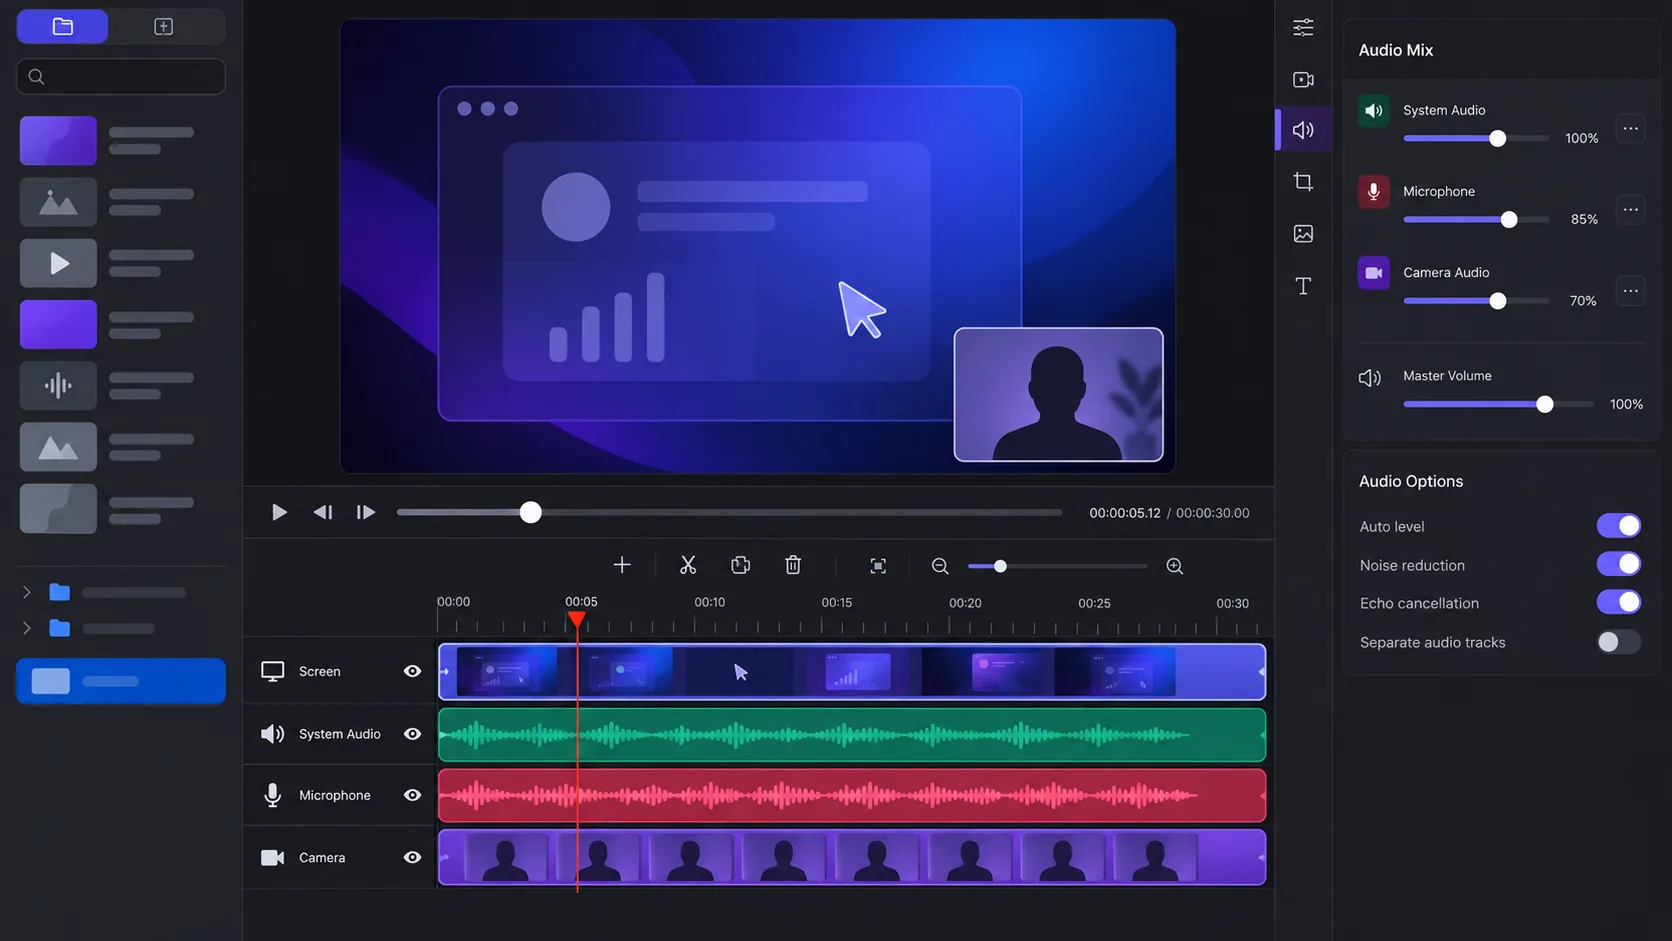The image size is (1672, 941).
Task: Open the image panel icon
Action: click(1303, 234)
